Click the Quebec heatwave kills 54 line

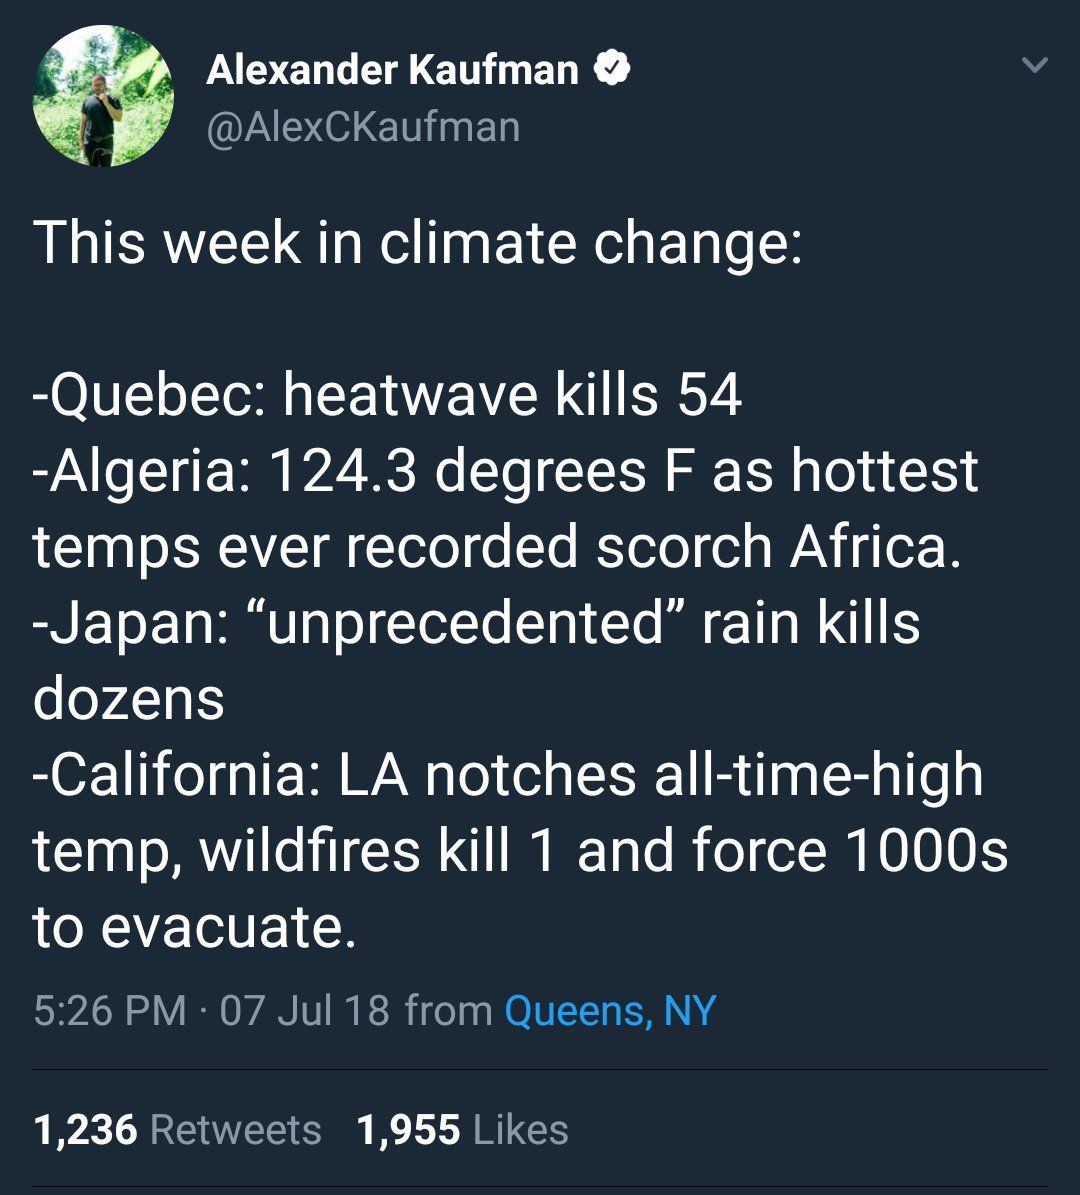387,395
